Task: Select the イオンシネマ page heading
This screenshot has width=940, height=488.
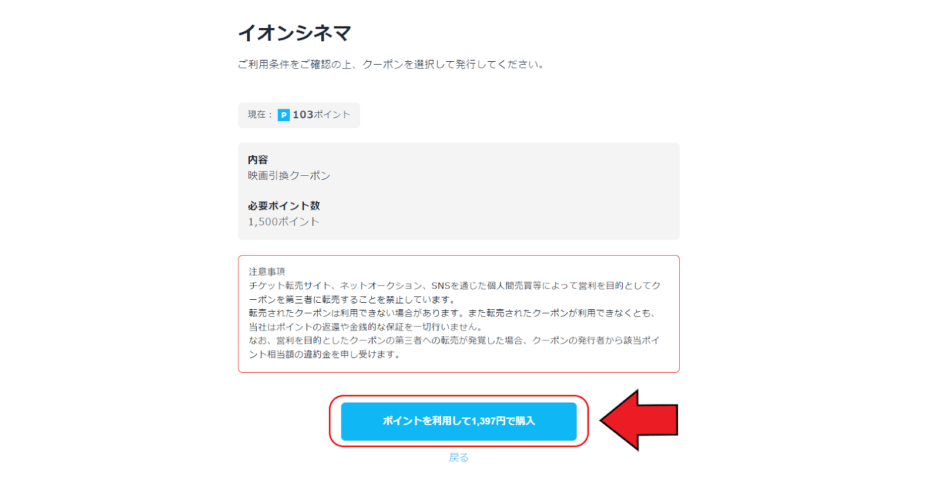Action: coord(294,33)
